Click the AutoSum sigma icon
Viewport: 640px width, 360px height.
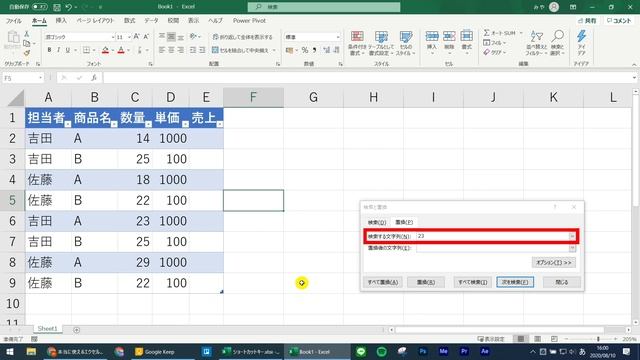pos(487,33)
